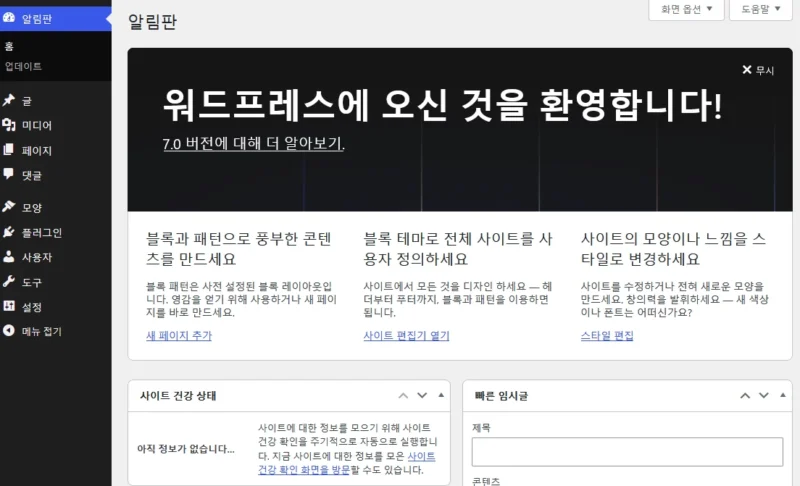This screenshot has width=800, height=486.
Task: Click heading 블록과 패턴으로 풍부한 콘텐츠를 만드세요
Action: click(x=239, y=249)
